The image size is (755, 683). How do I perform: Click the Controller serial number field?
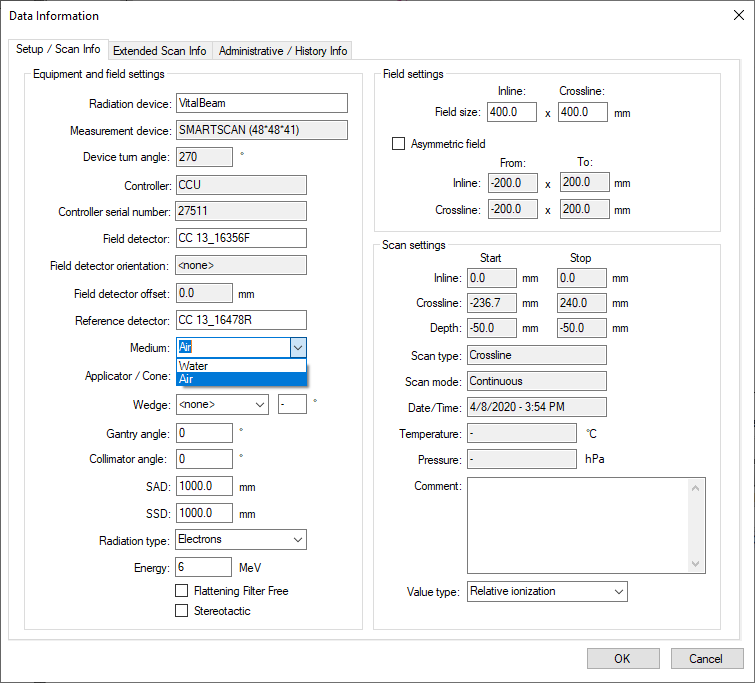[241, 211]
